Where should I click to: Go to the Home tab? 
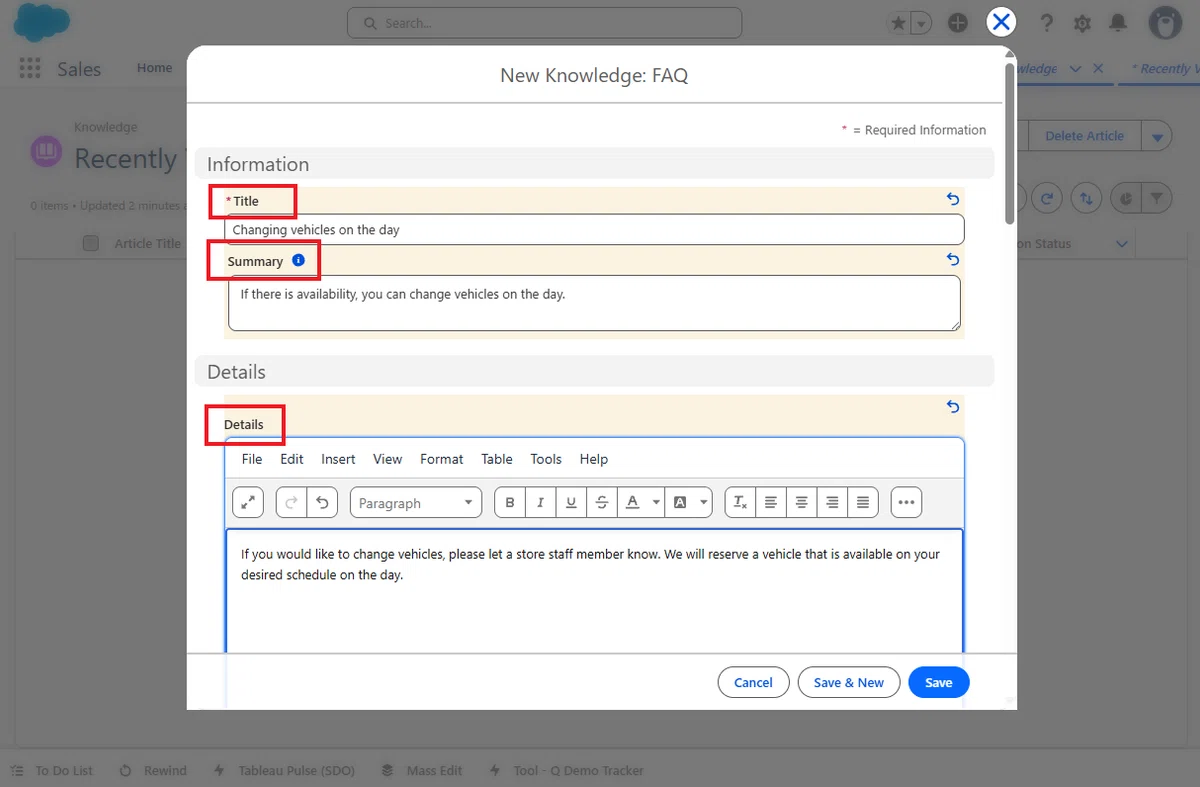(x=155, y=68)
